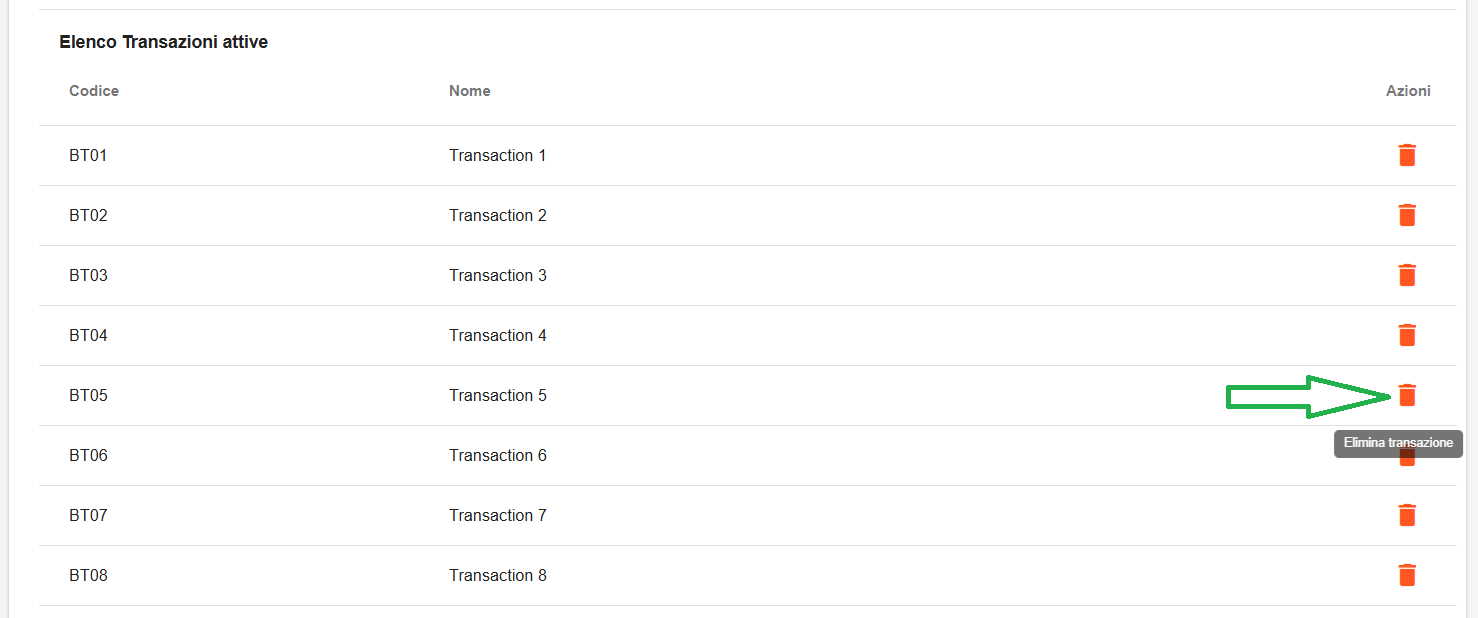Remove BT07 using the trash icon
Viewport: 1478px width, 618px height.
(1407, 515)
